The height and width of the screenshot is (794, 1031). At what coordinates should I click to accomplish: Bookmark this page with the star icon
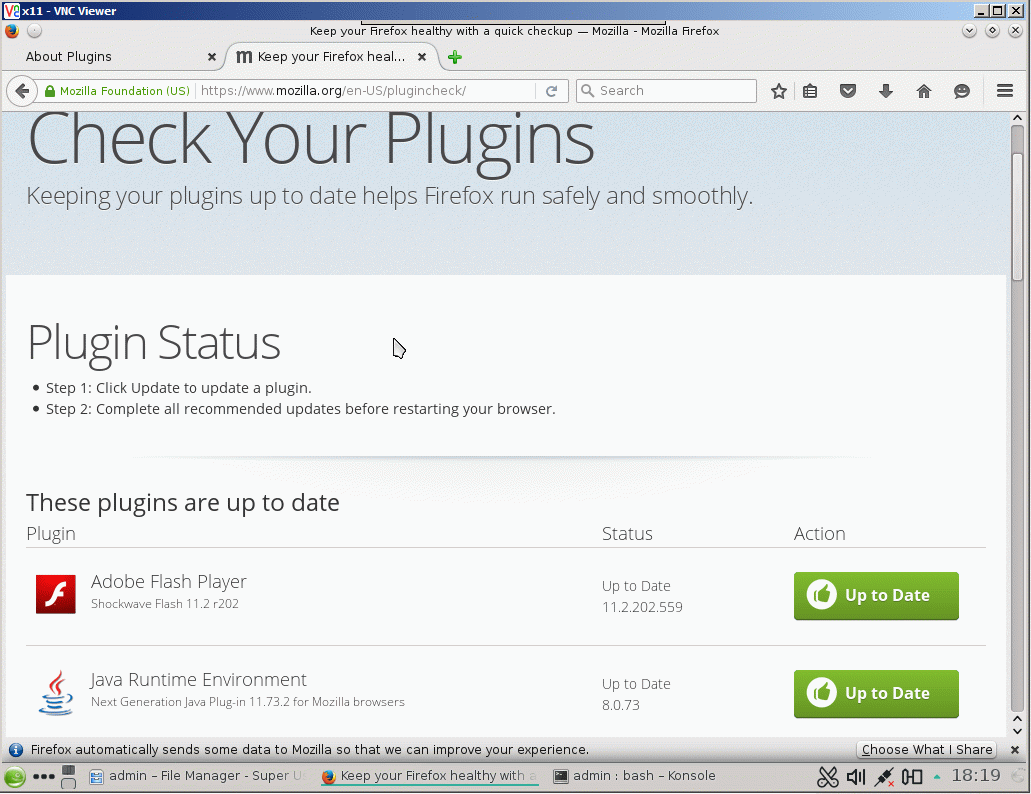[x=779, y=91]
